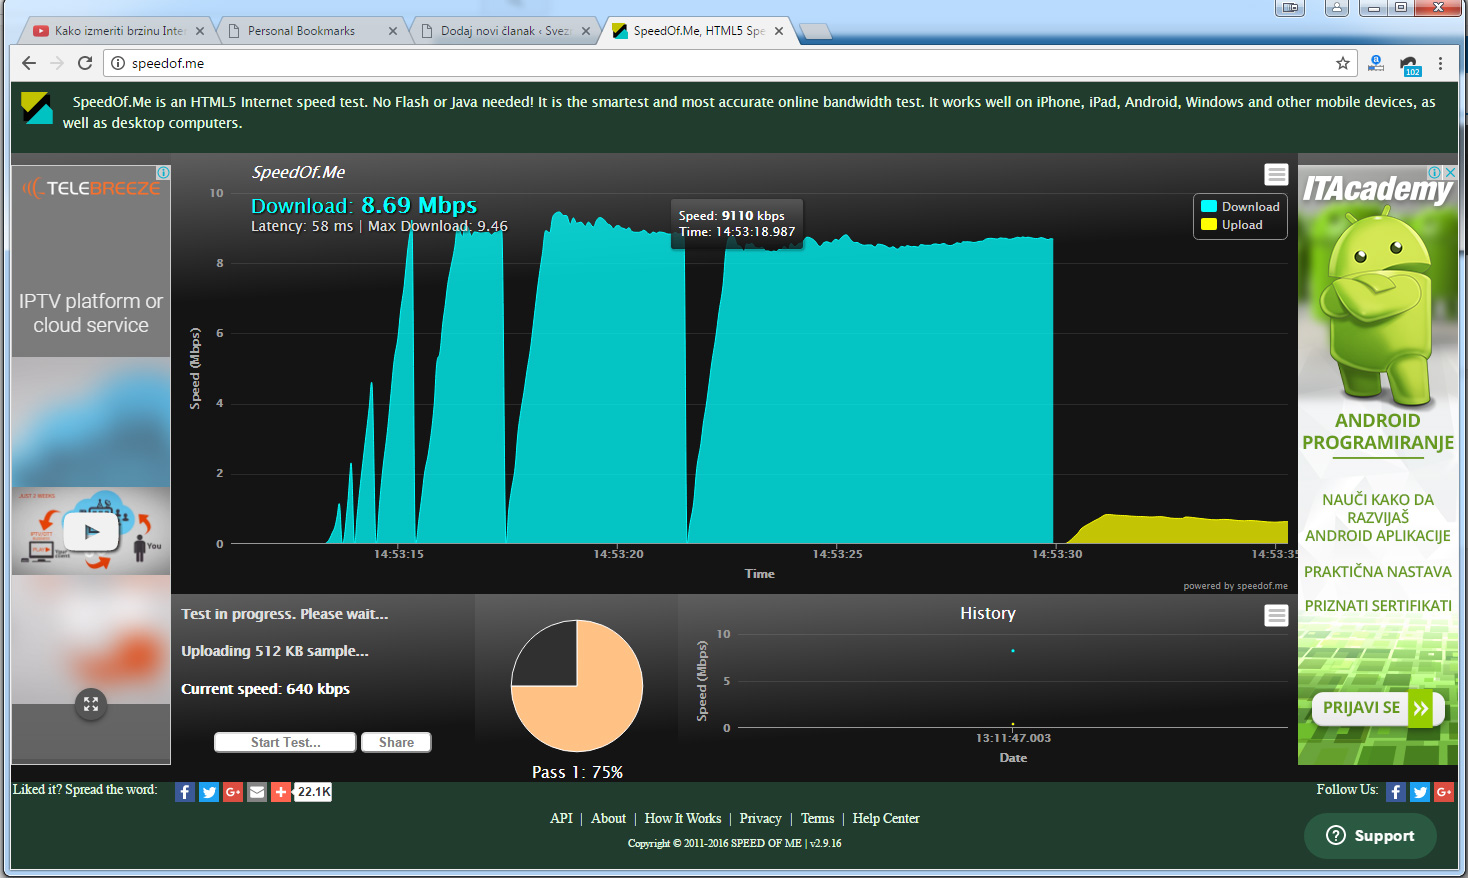This screenshot has width=1468, height=878.
Task: Toggle Upload series in chart legend
Action: point(1232,225)
